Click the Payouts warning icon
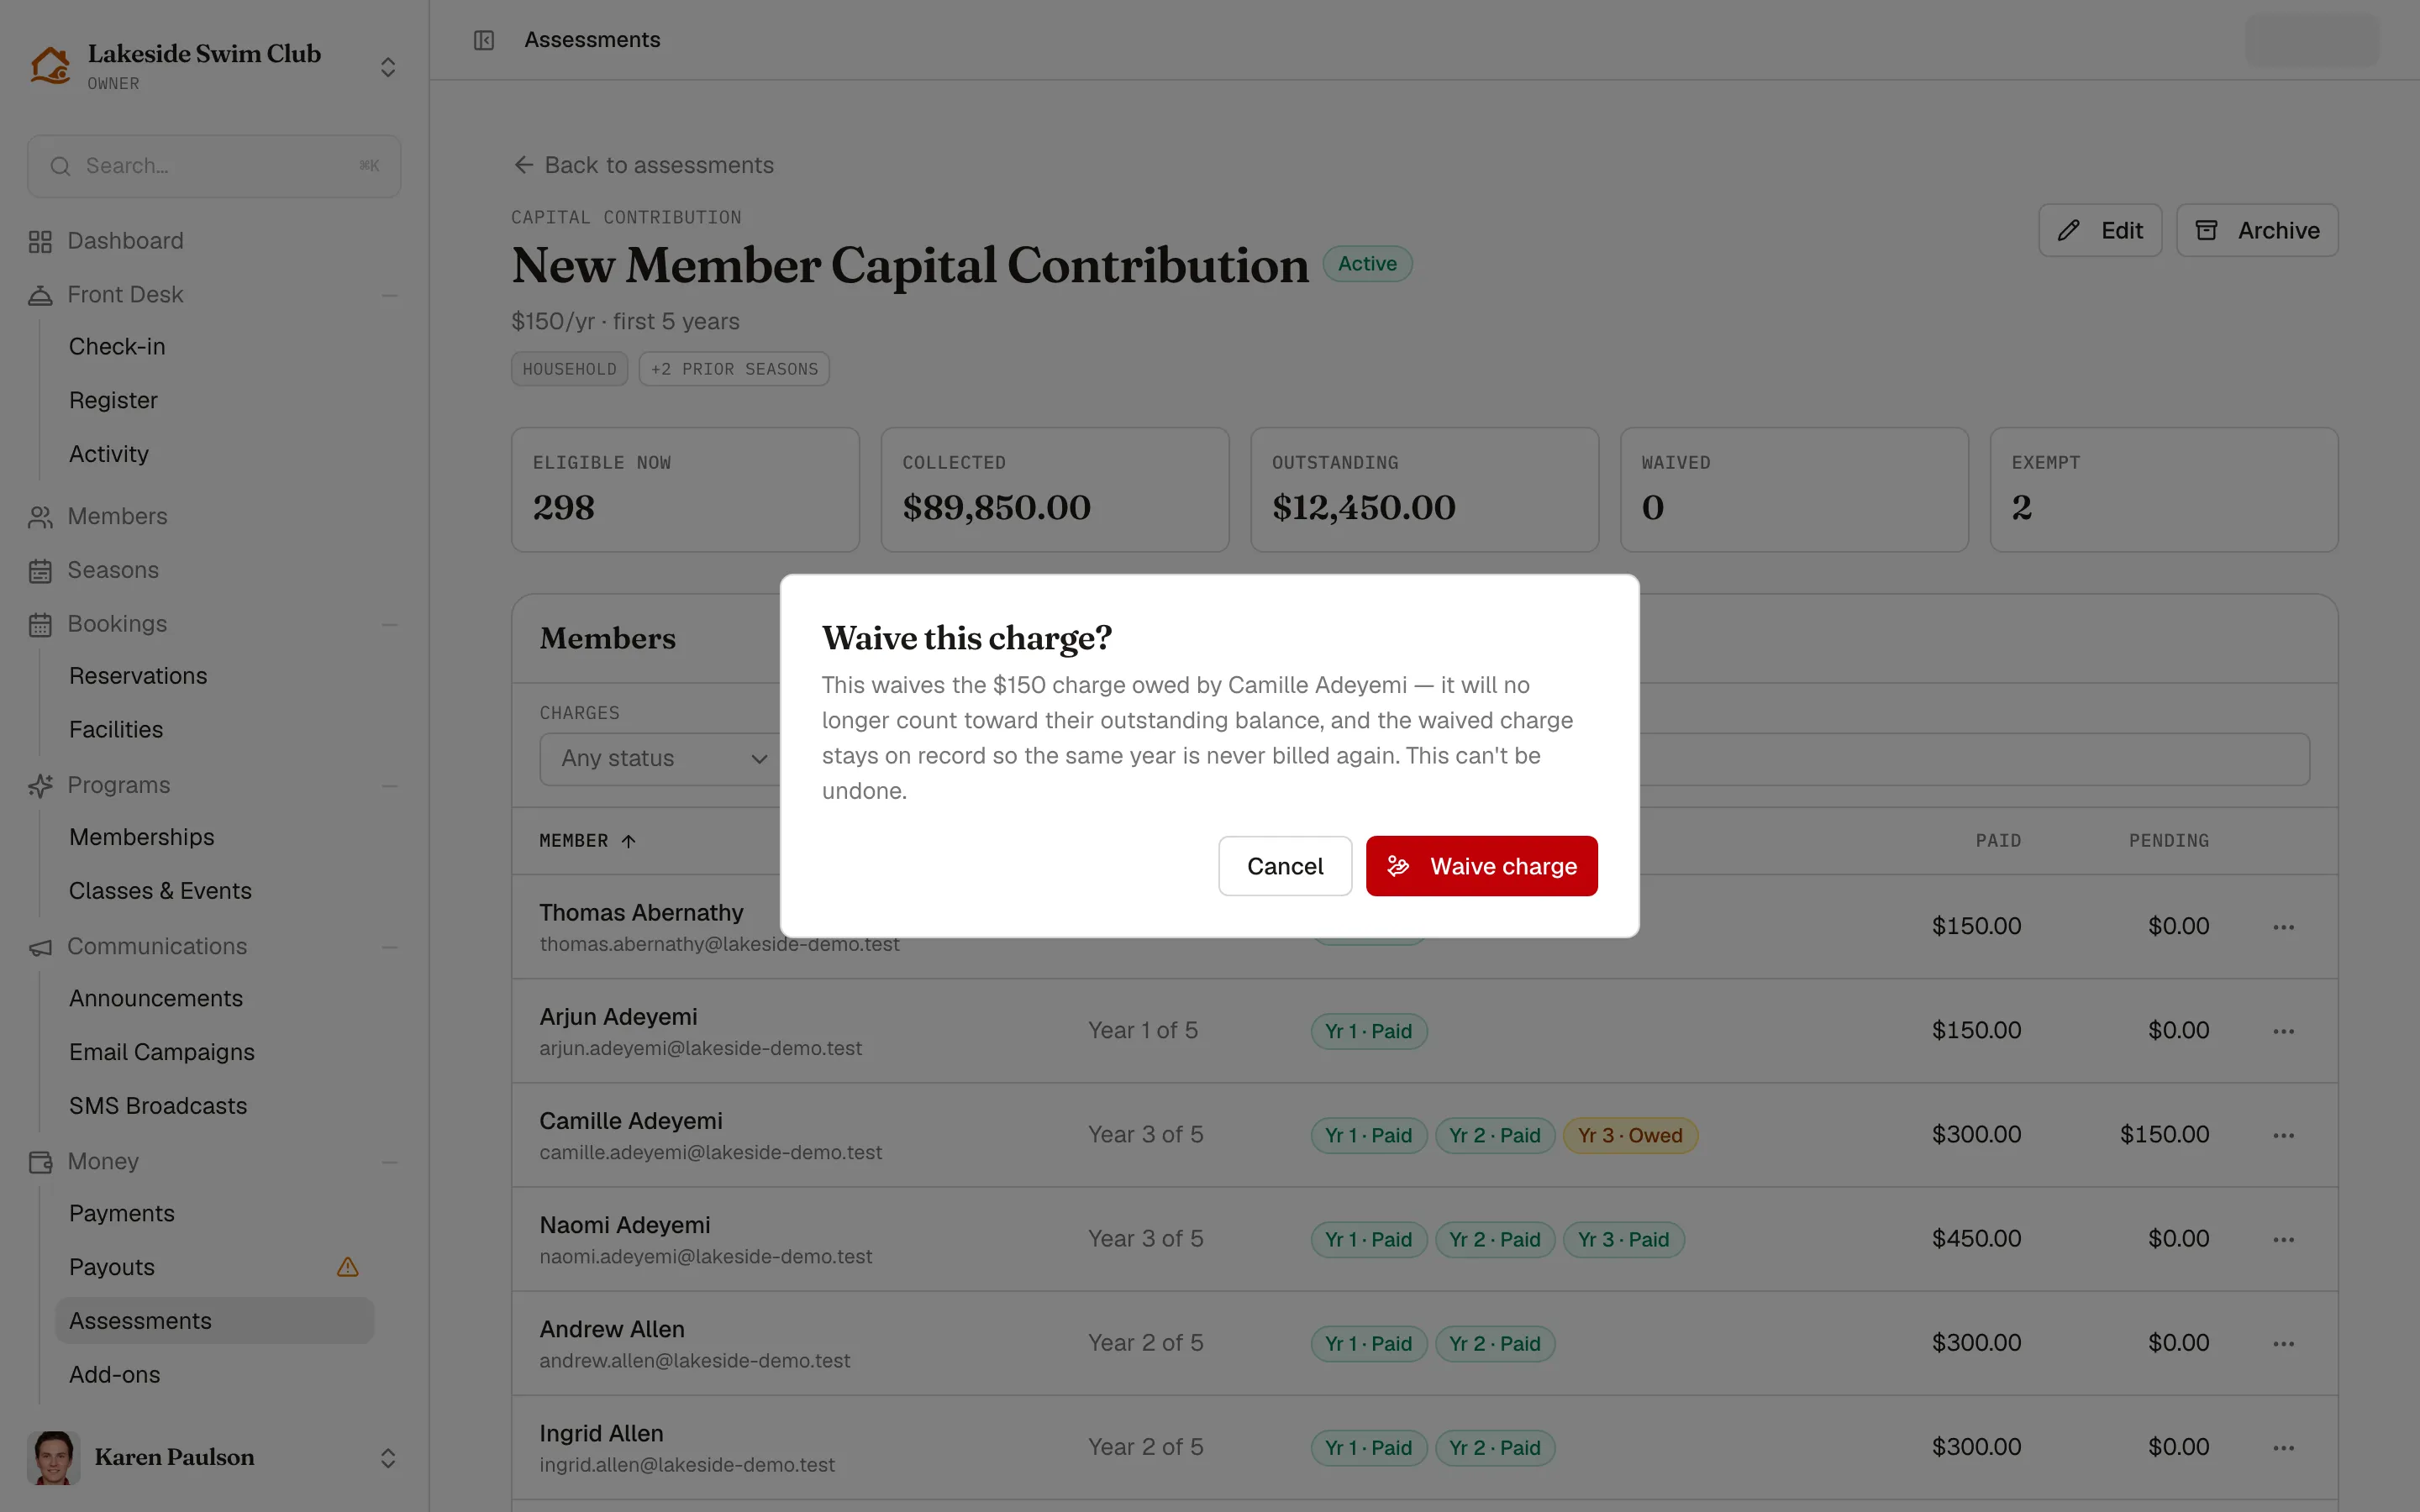 tap(347, 1267)
